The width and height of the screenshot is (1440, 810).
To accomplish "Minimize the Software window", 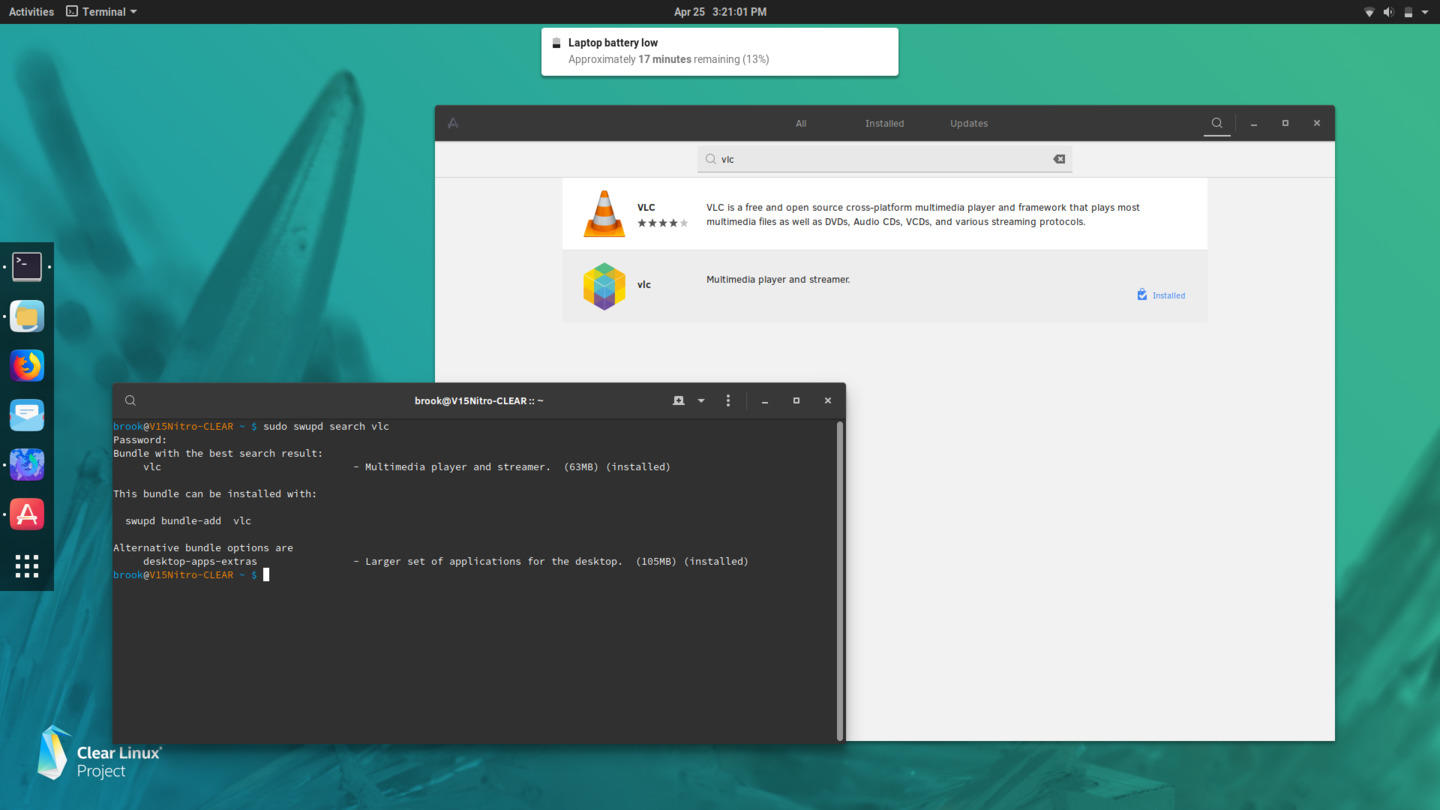I will (x=1254, y=123).
